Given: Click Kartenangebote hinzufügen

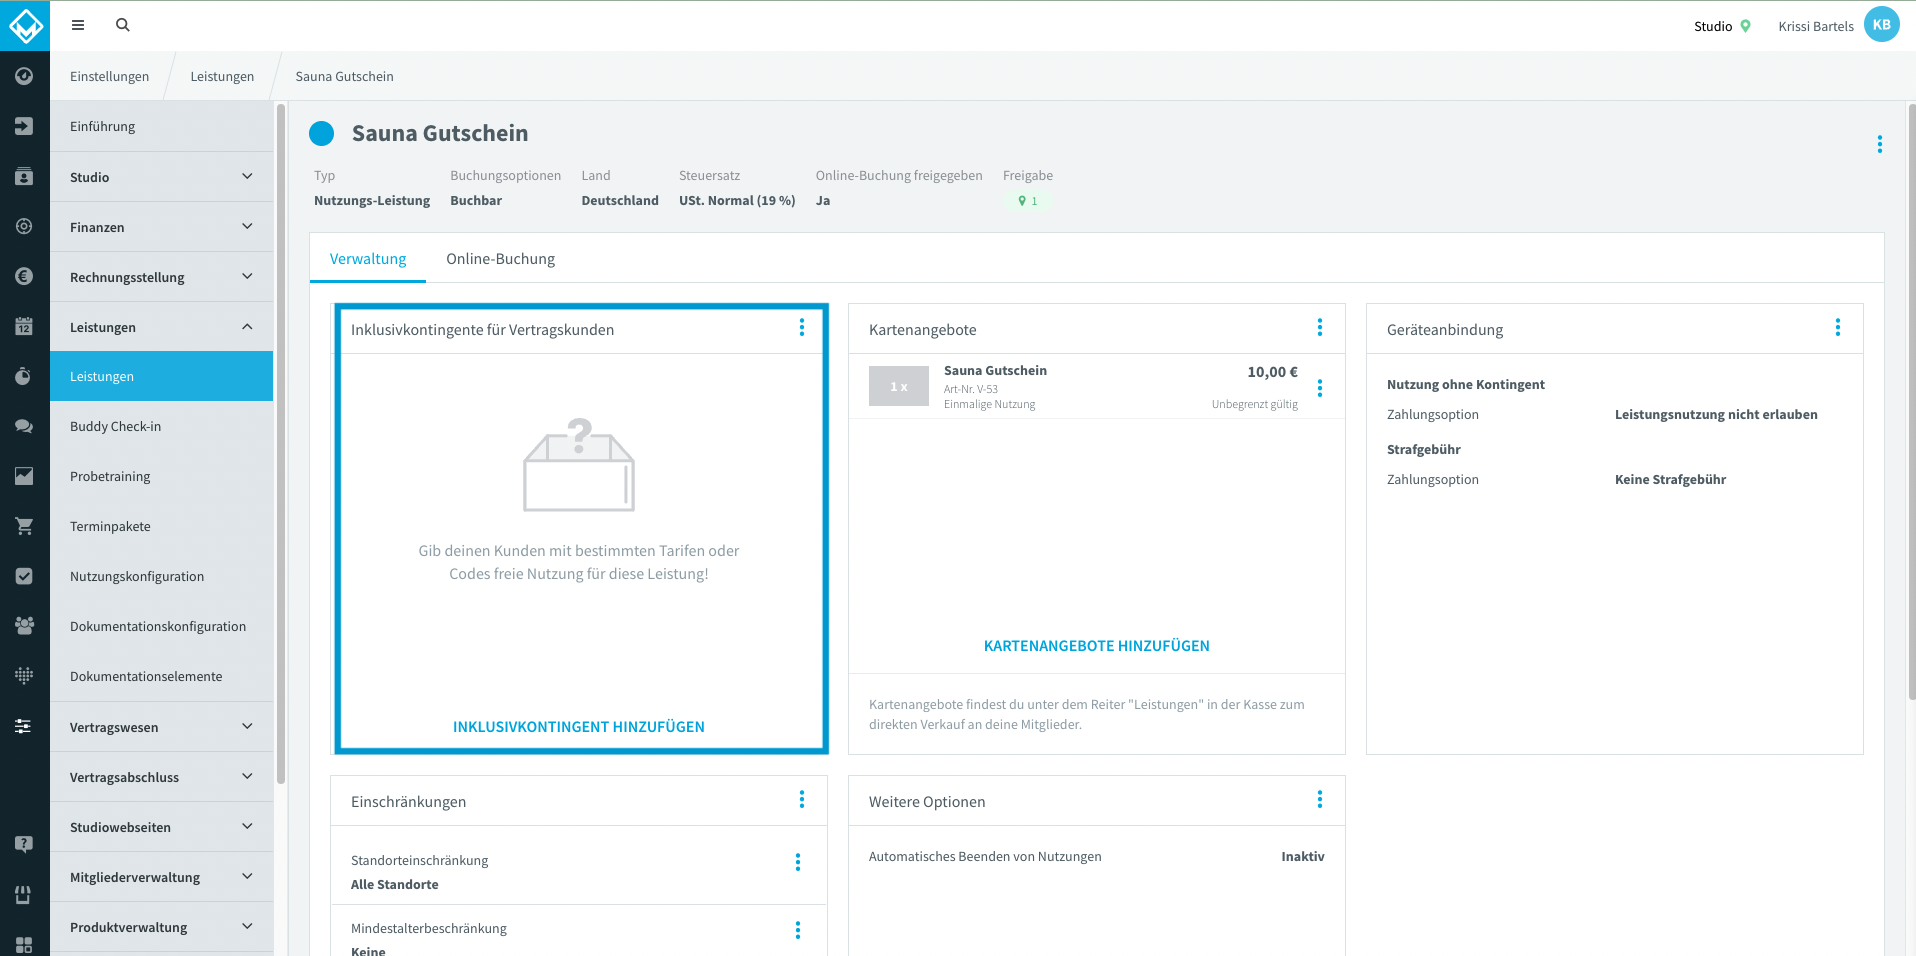Looking at the screenshot, I should coord(1096,646).
